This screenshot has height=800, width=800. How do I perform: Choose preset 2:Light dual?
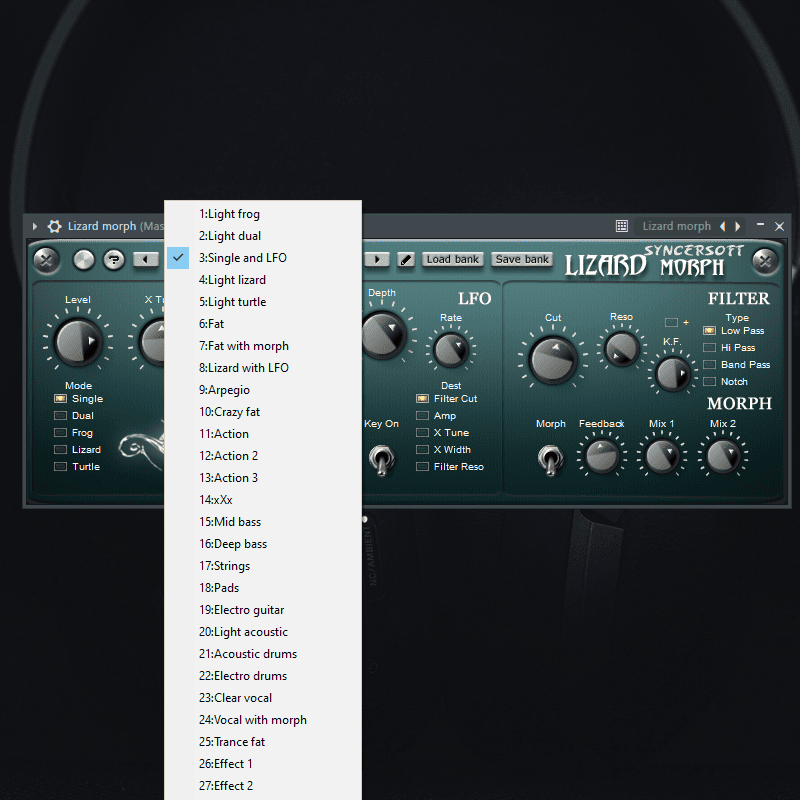tap(263, 236)
